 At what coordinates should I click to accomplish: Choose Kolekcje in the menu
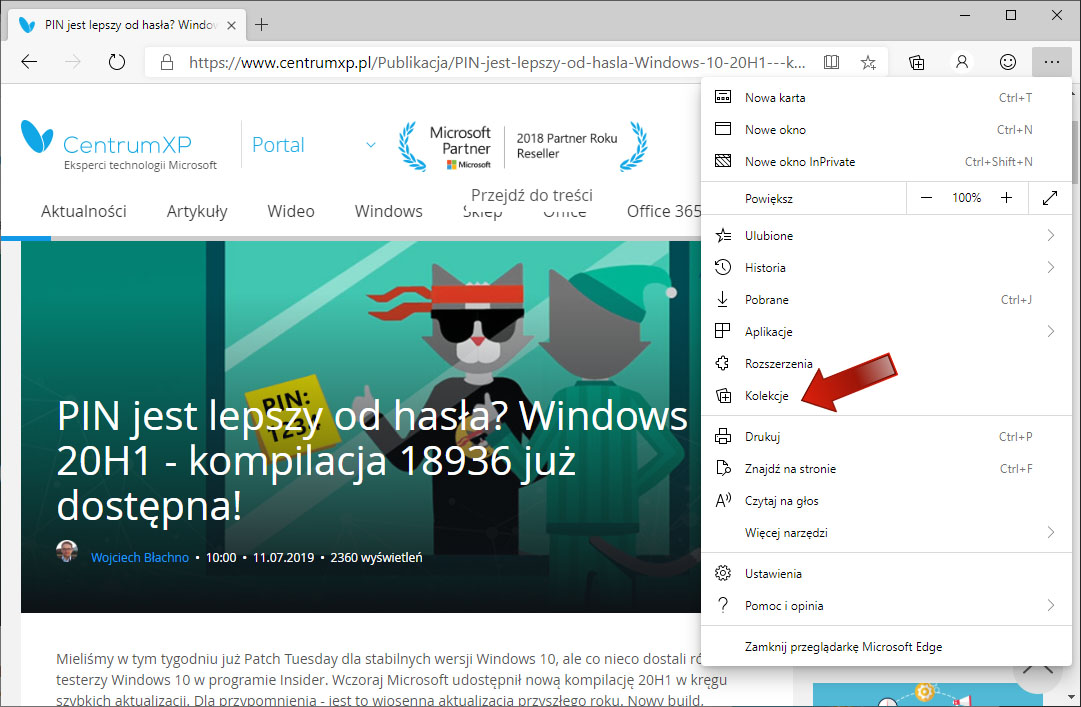886,396
